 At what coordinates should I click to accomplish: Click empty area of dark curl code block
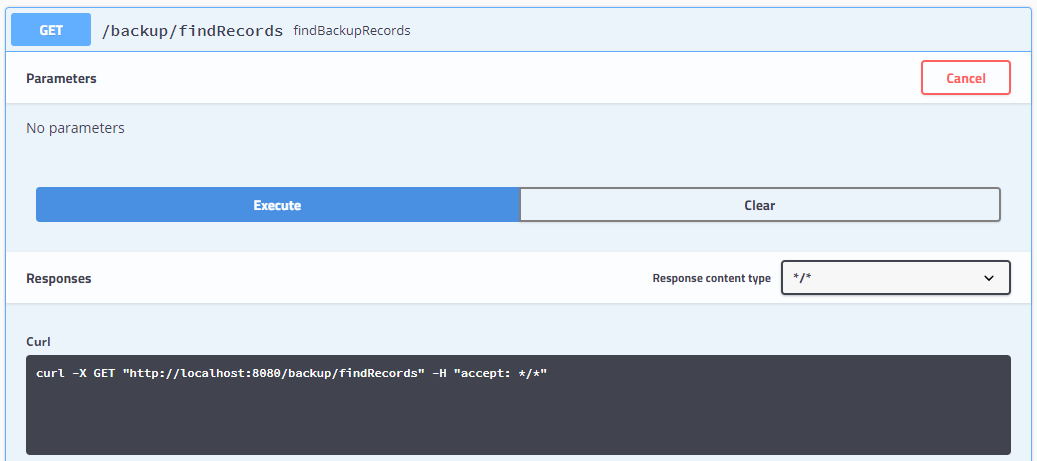(518, 420)
